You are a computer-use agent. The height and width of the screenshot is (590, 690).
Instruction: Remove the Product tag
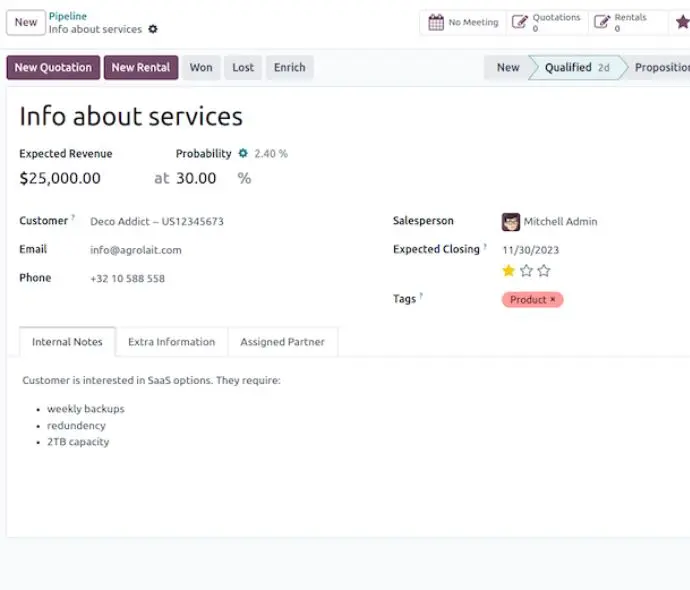pos(553,300)
